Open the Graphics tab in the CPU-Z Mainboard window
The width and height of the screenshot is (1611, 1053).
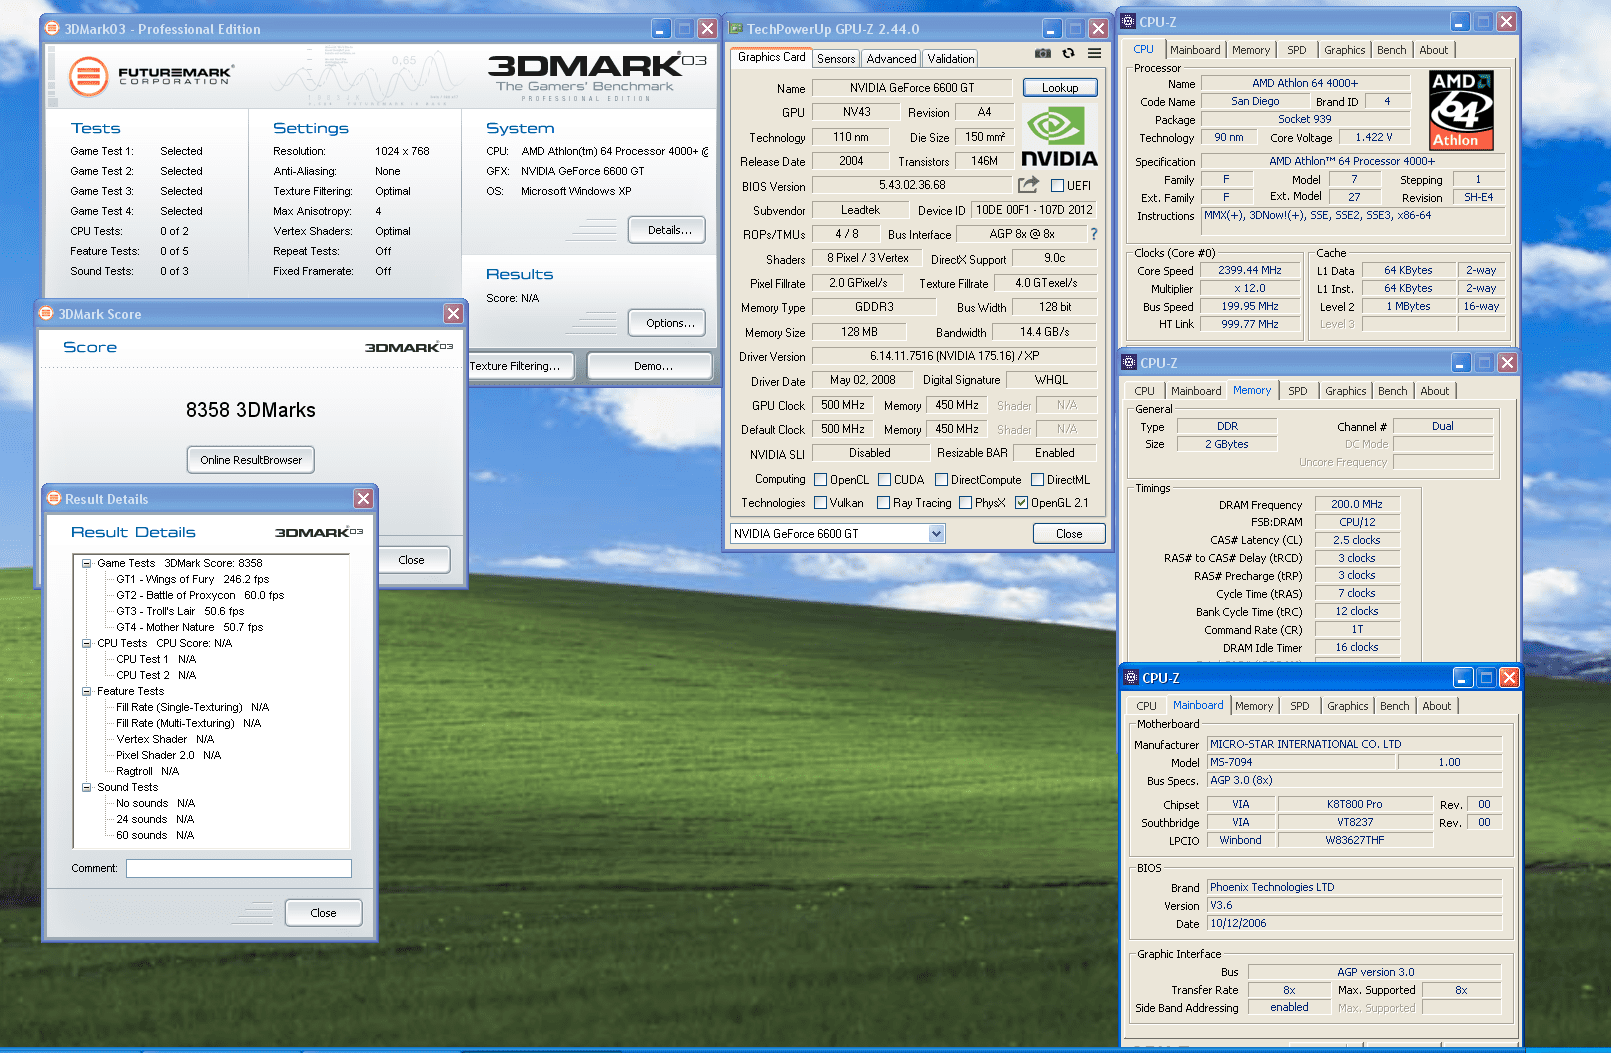click(x=1347, y=706)
